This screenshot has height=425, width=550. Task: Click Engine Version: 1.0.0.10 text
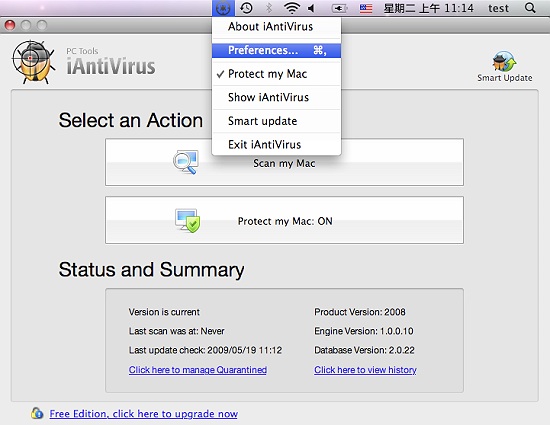[364, 331]
